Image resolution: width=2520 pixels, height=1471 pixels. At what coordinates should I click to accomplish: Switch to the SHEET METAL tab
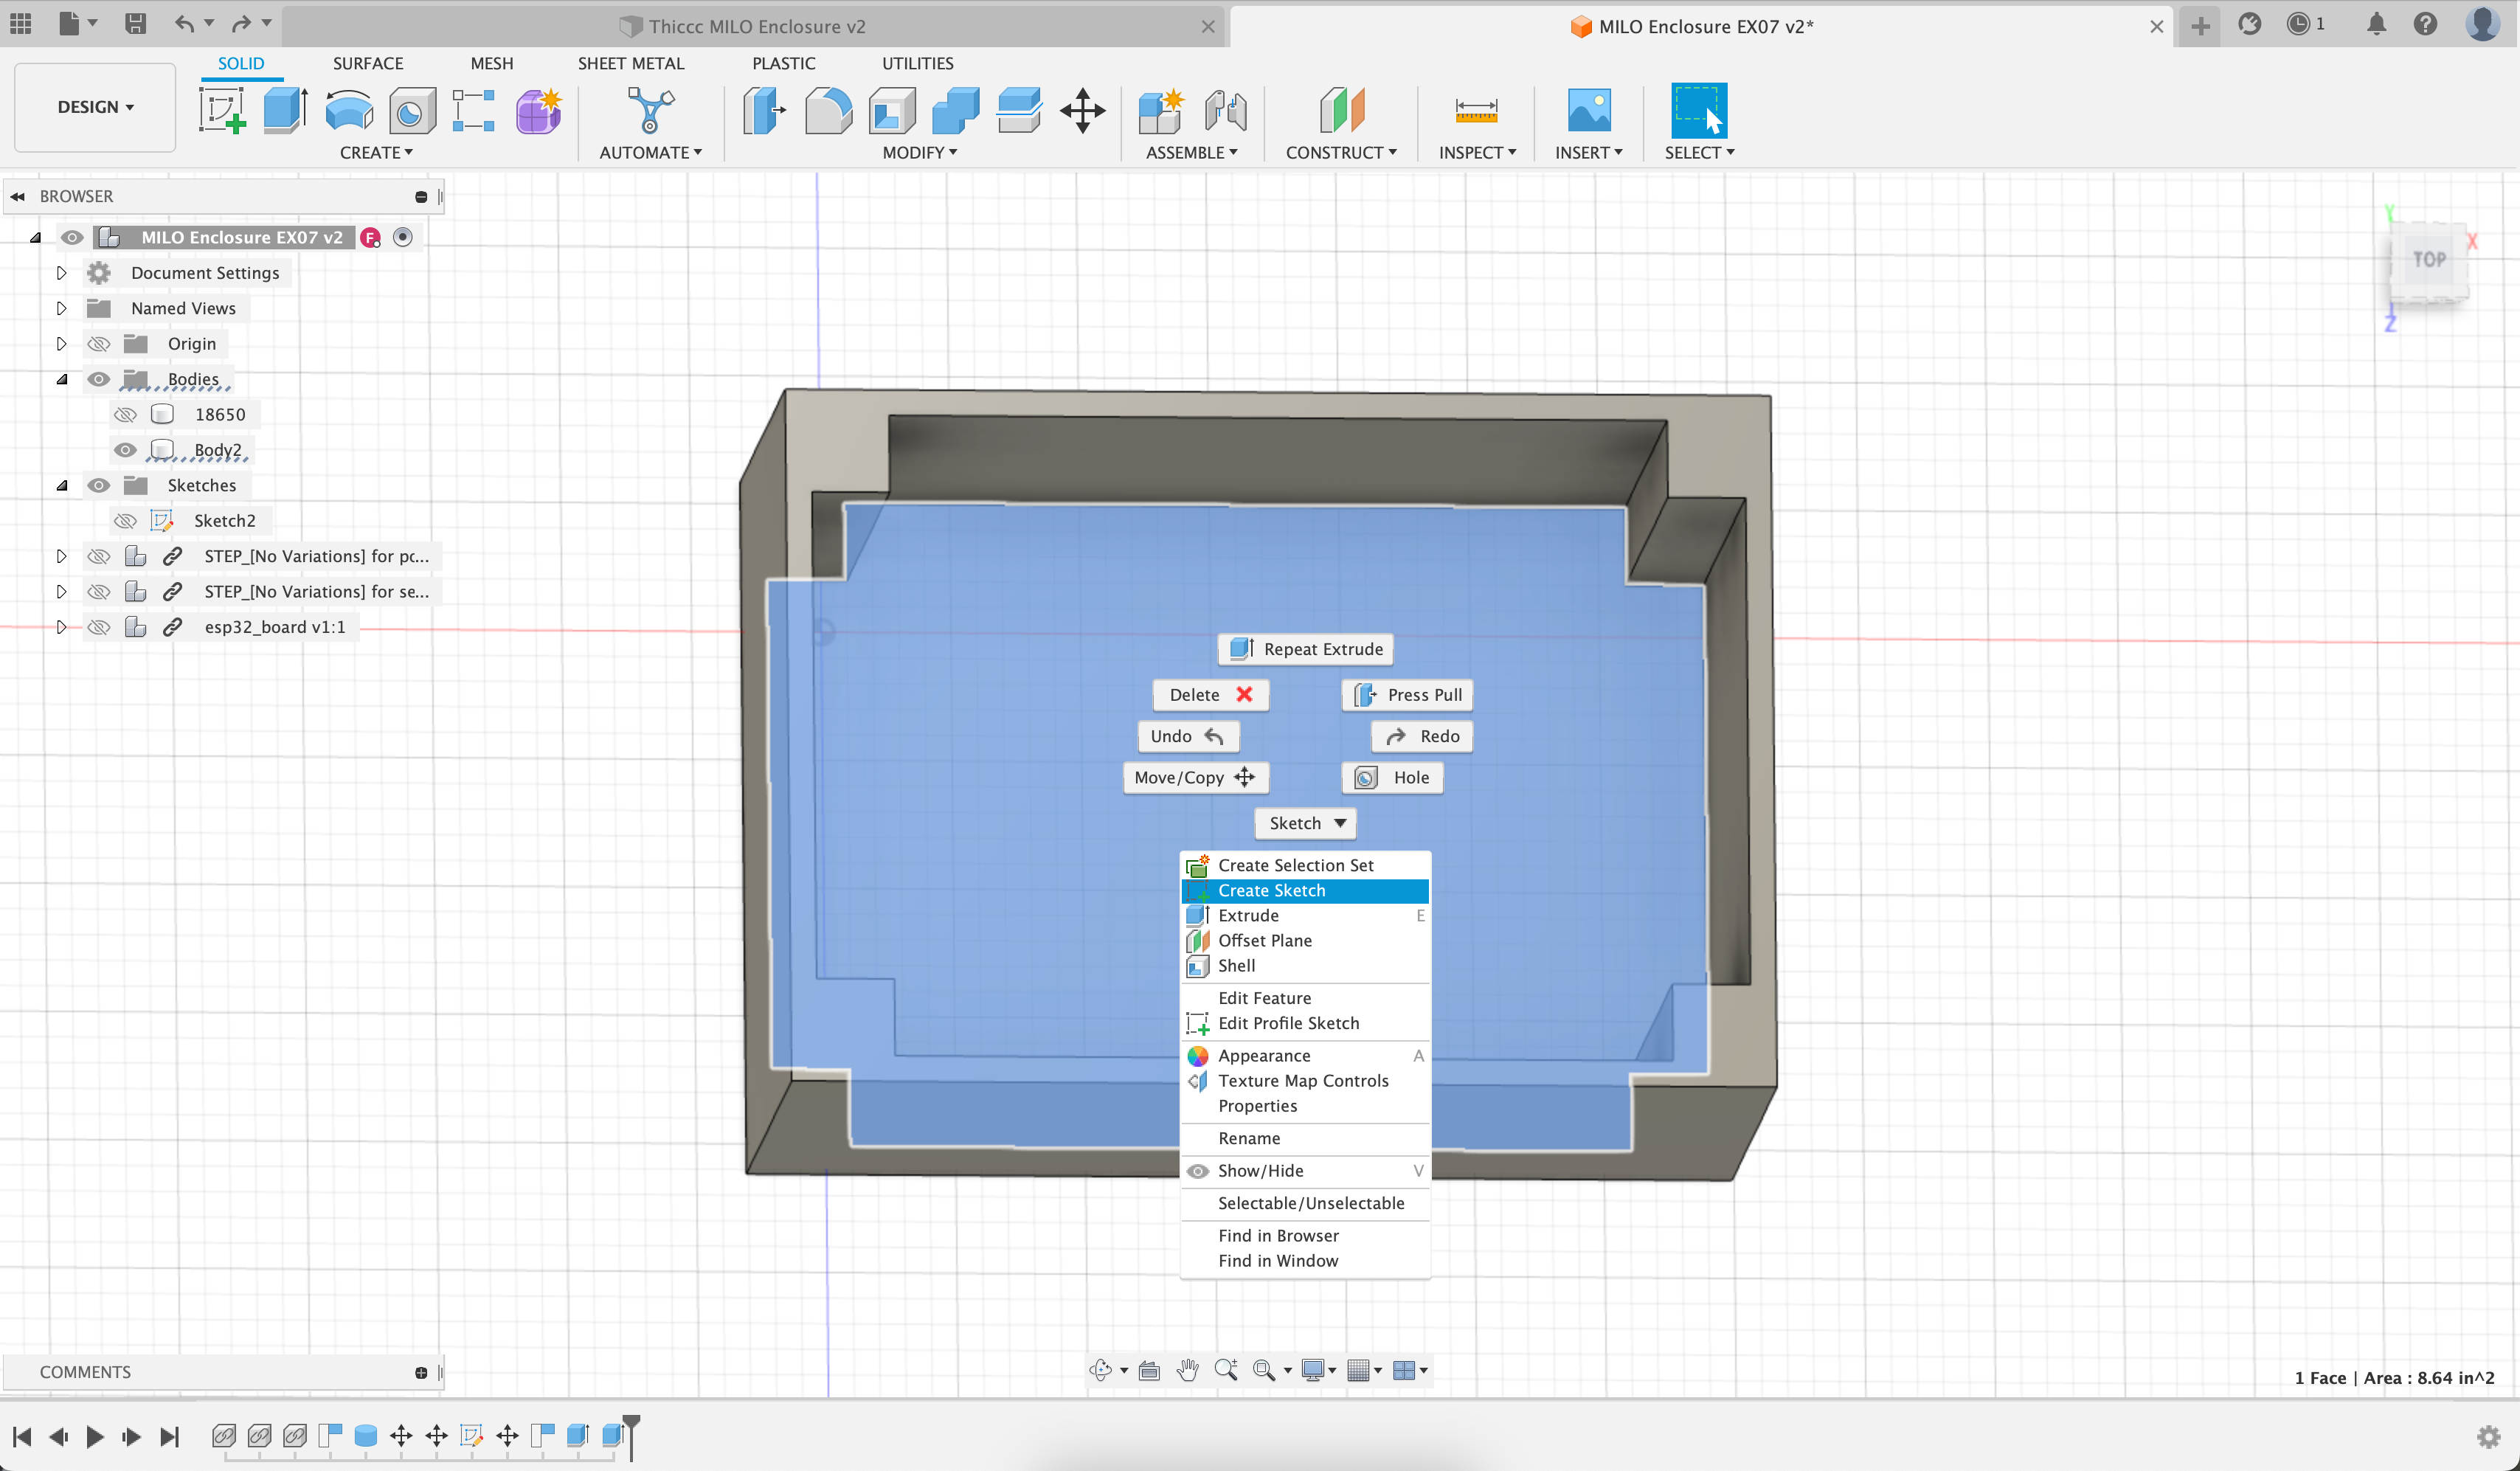click(630, 63)
